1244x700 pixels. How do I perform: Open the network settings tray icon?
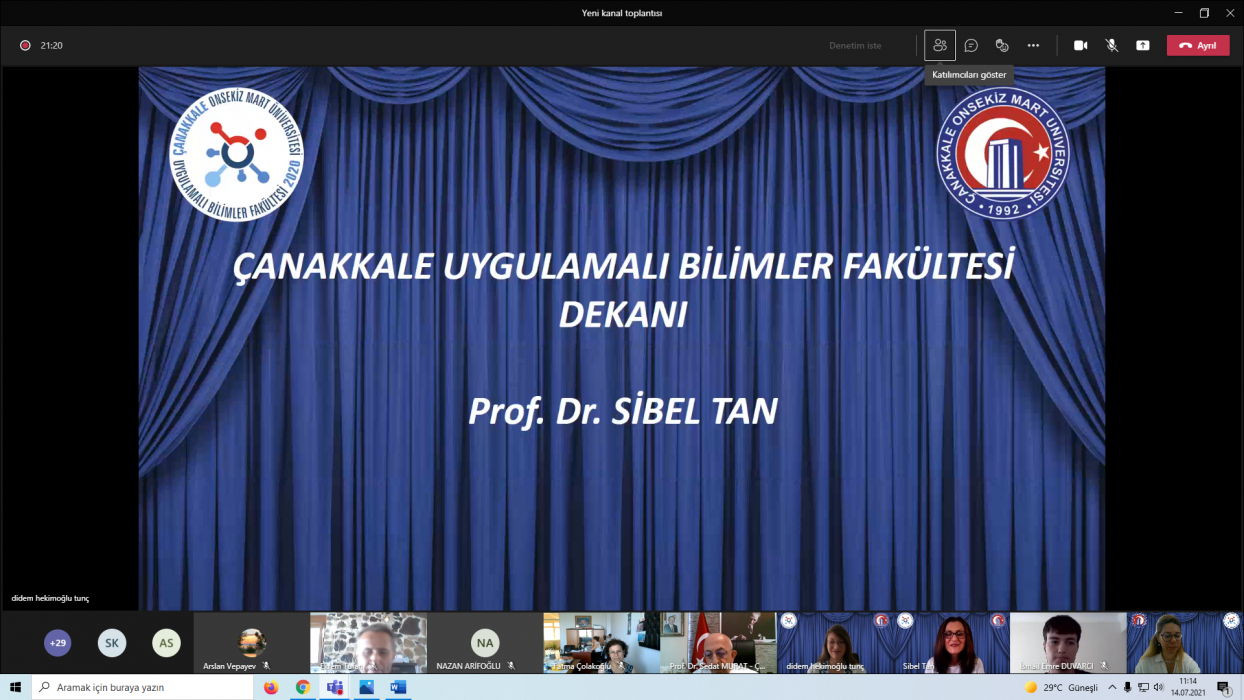(x=1144, y=687)
